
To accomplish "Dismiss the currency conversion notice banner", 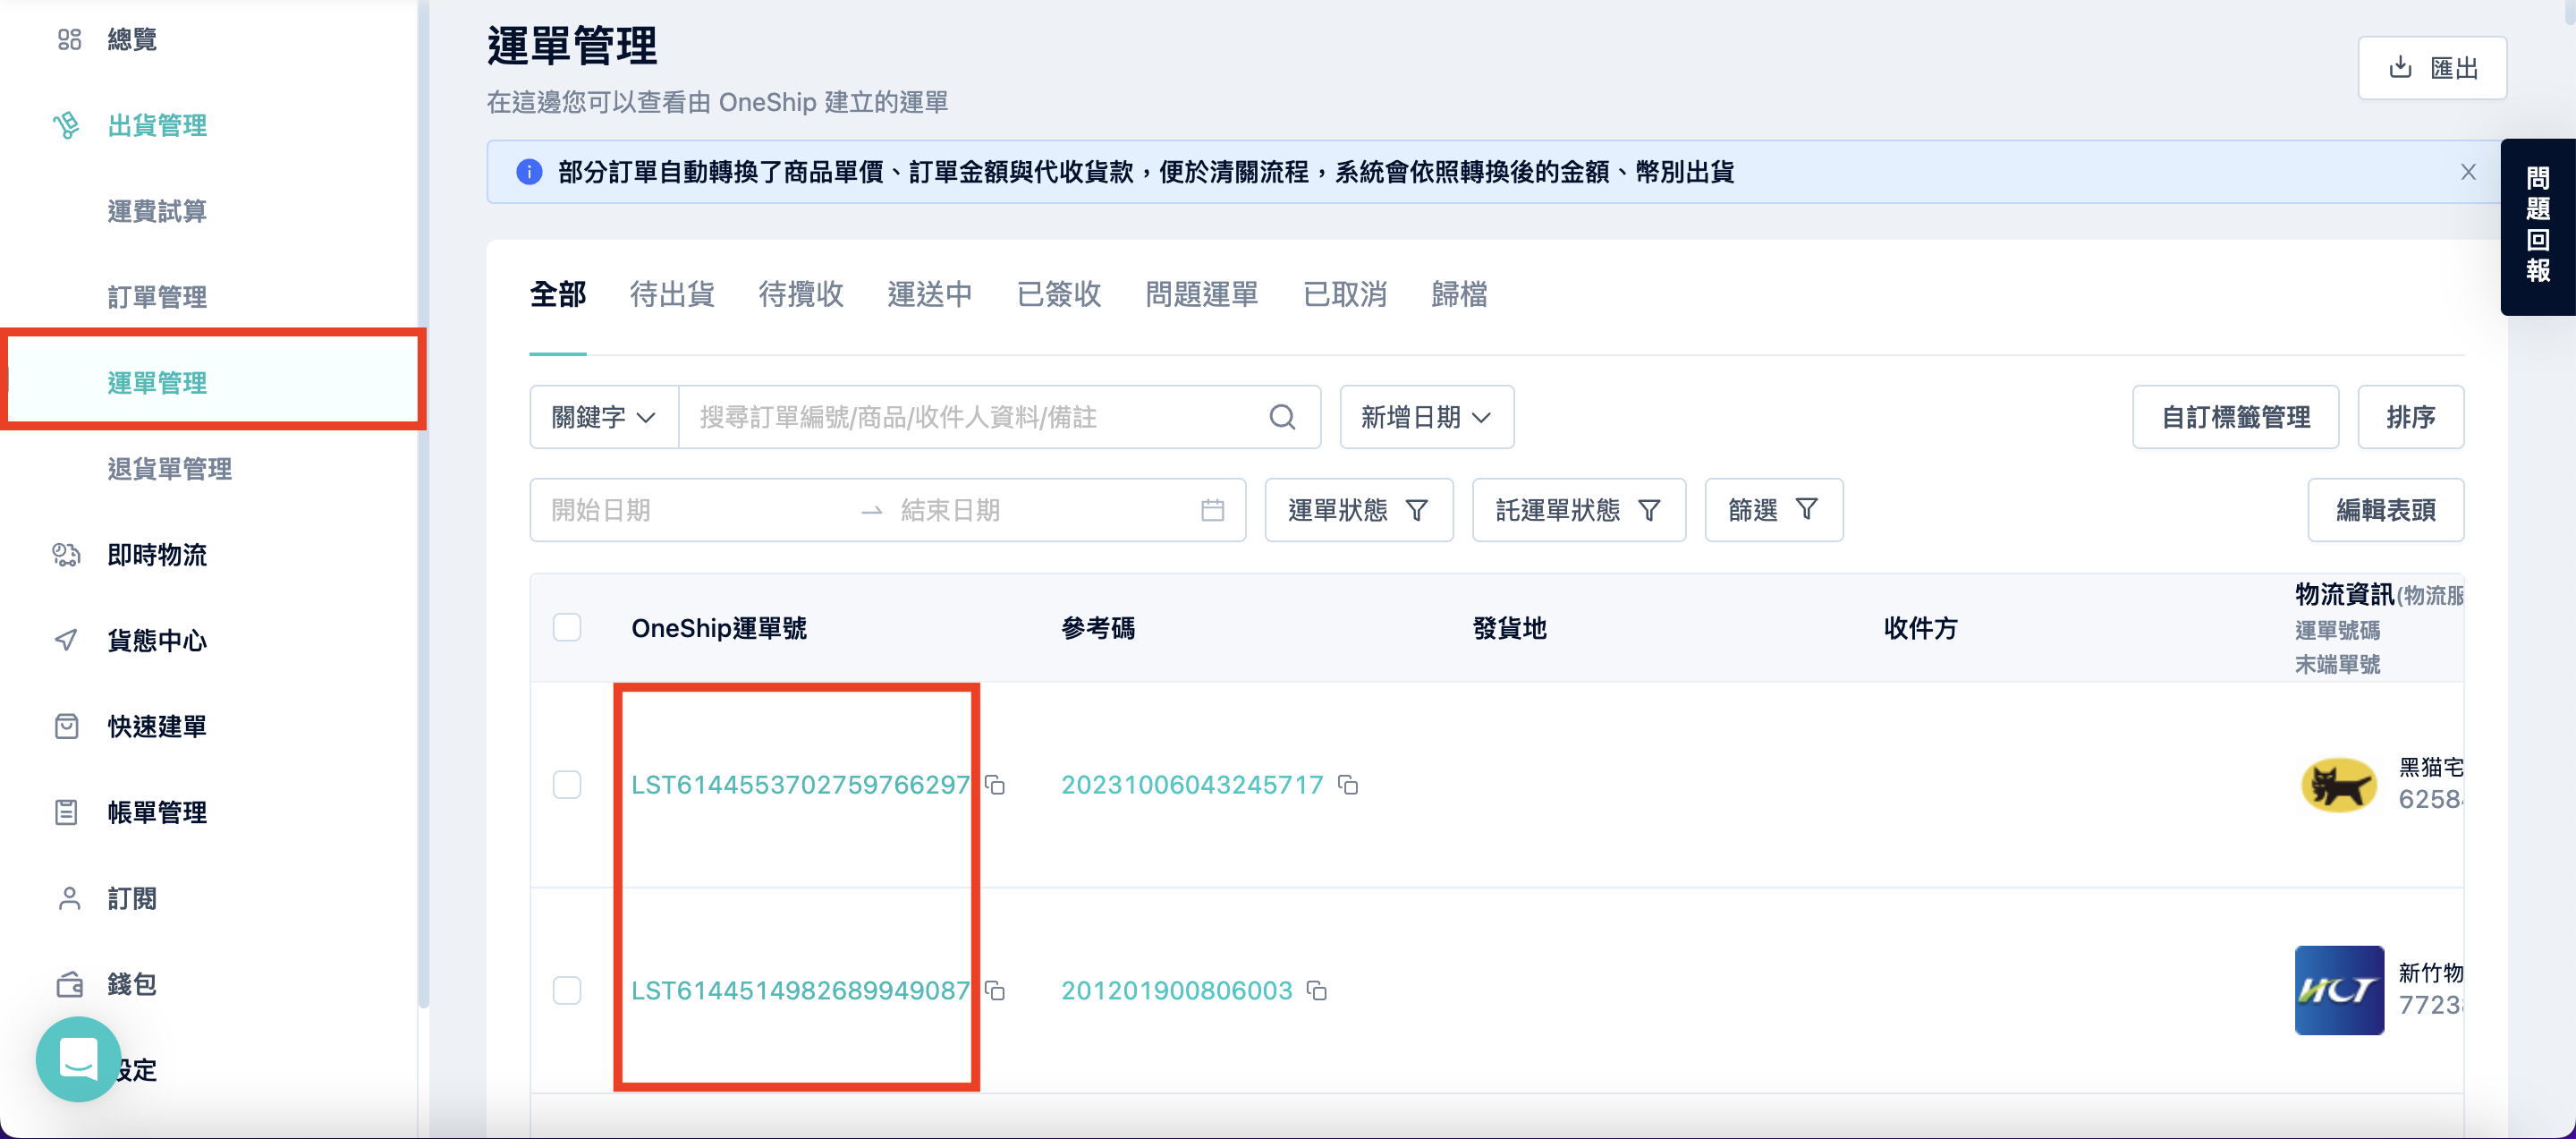I will (x=2468, y=172).
